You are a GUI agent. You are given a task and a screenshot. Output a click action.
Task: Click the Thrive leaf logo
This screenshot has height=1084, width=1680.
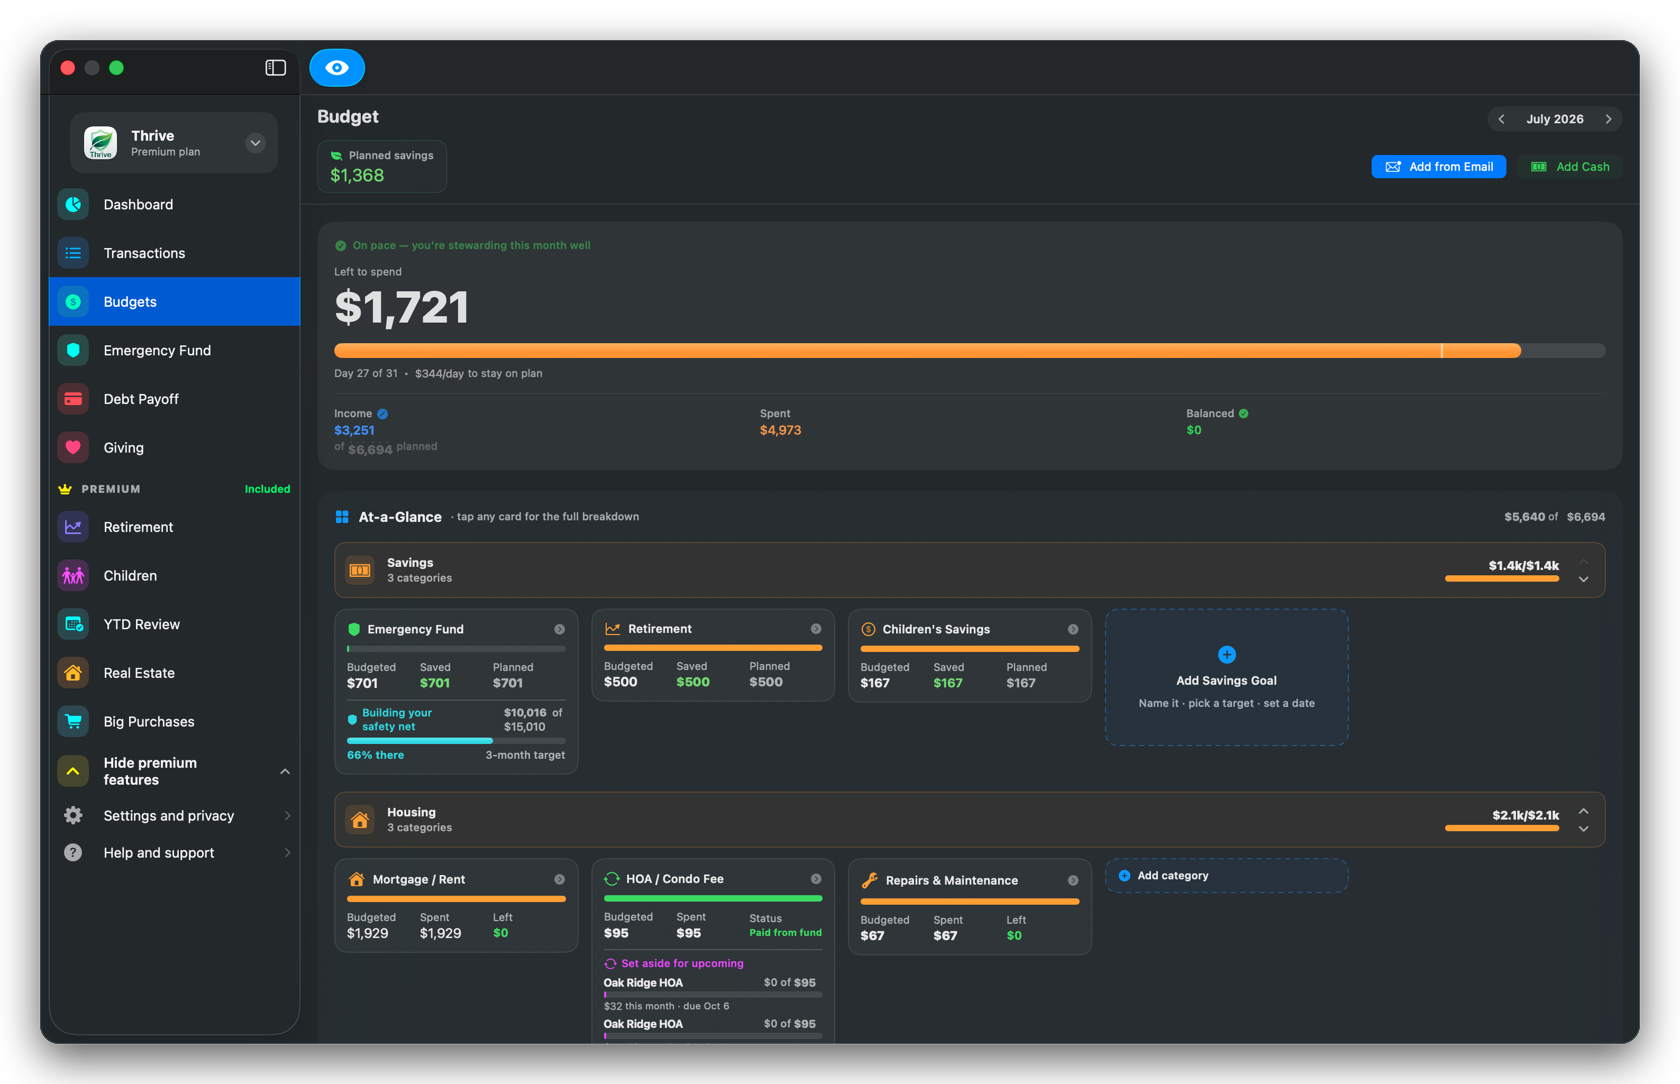(x=100, y=143)
